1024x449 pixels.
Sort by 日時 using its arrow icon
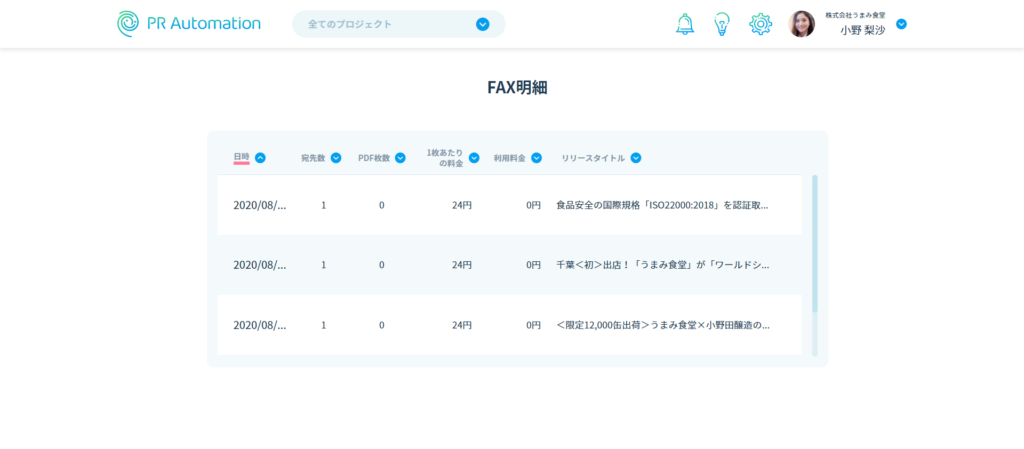[260, 157]
